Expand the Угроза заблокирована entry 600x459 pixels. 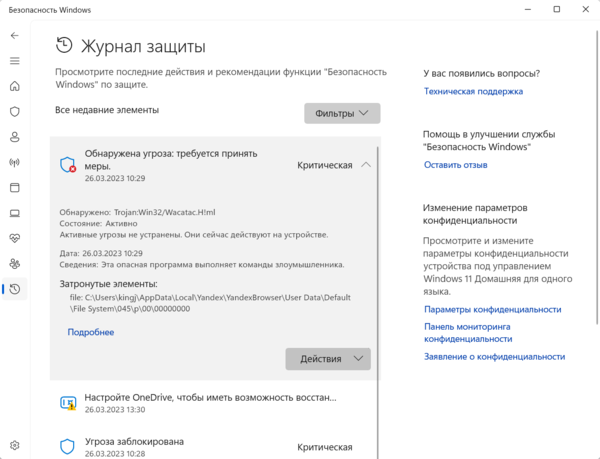(215, 447)
